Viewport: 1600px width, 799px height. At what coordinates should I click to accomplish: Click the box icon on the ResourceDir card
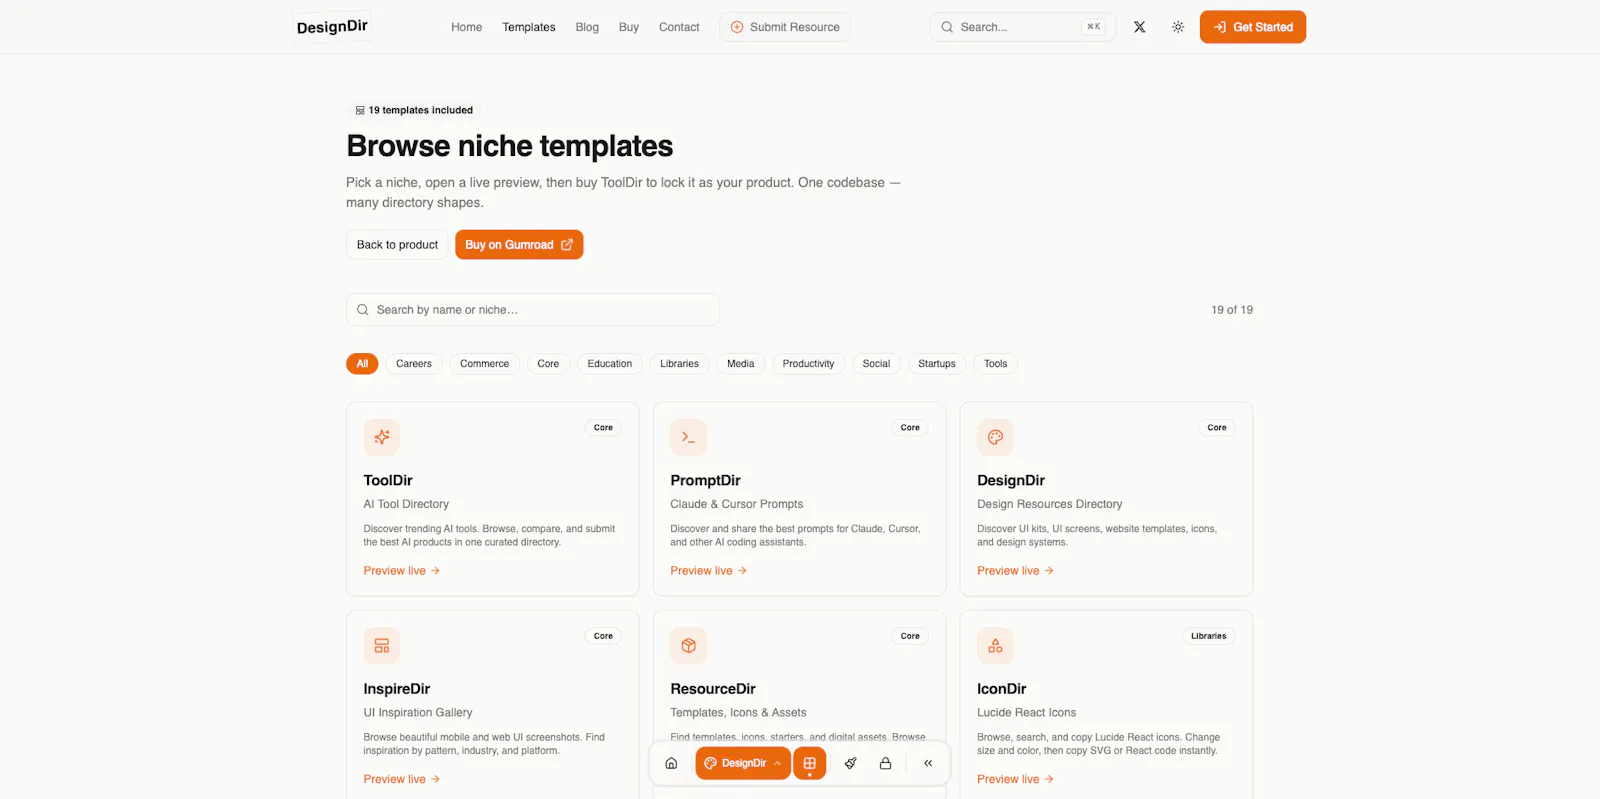point(688,646)
